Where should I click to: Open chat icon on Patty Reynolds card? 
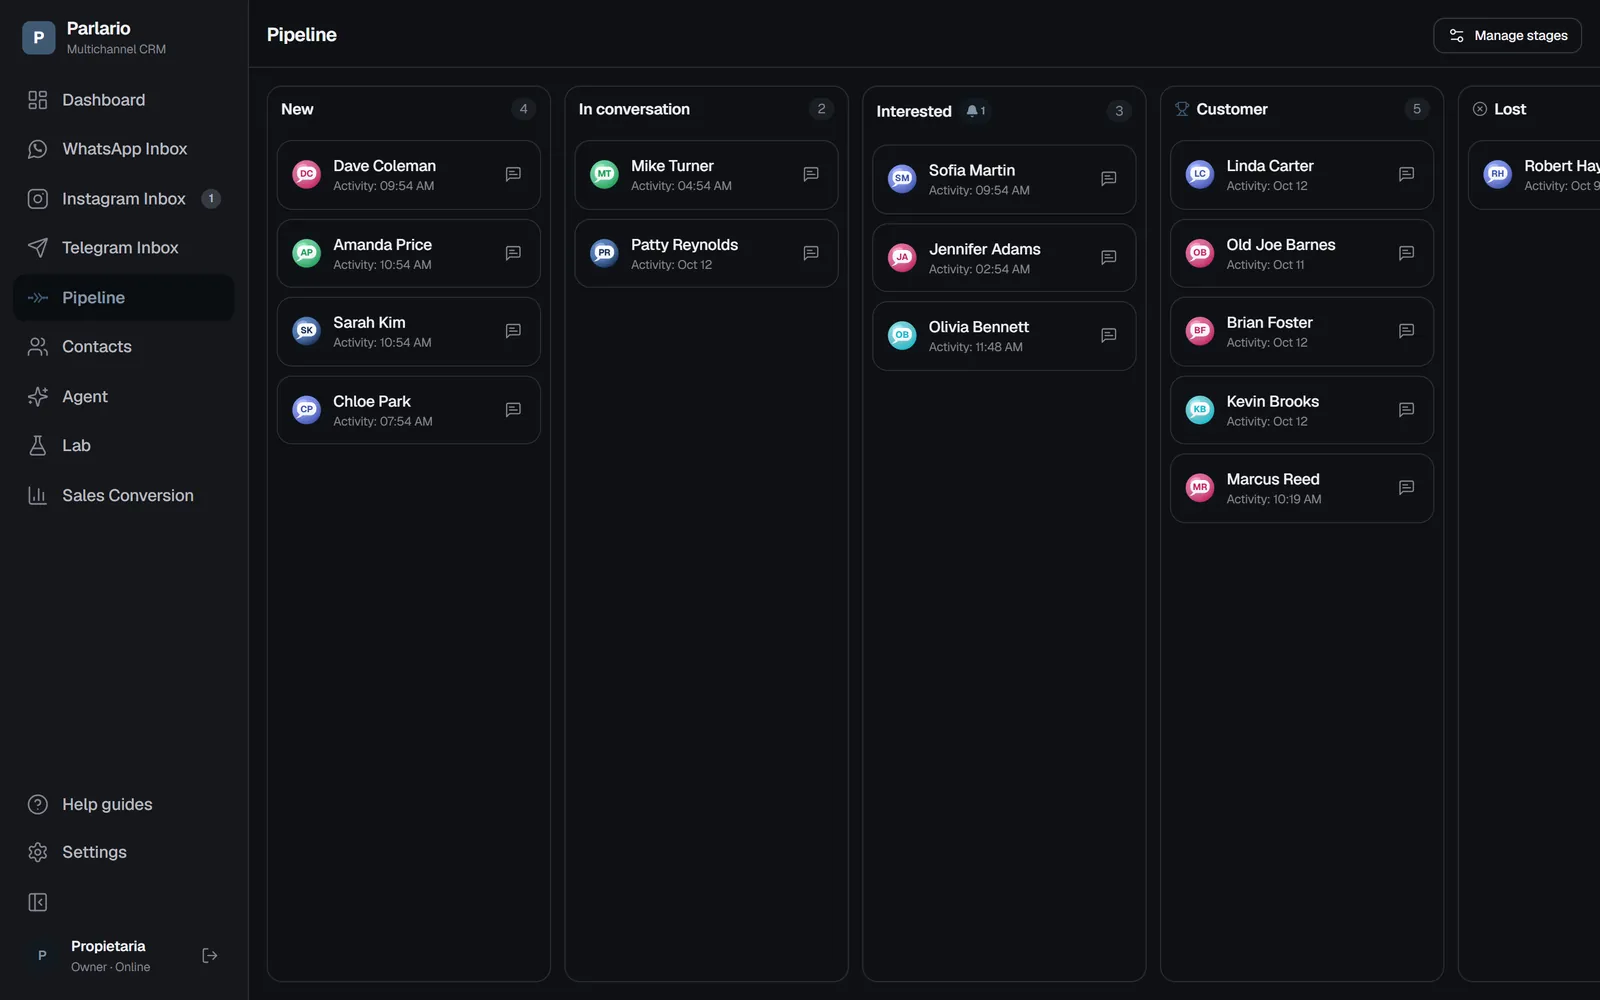click(811, 253)
